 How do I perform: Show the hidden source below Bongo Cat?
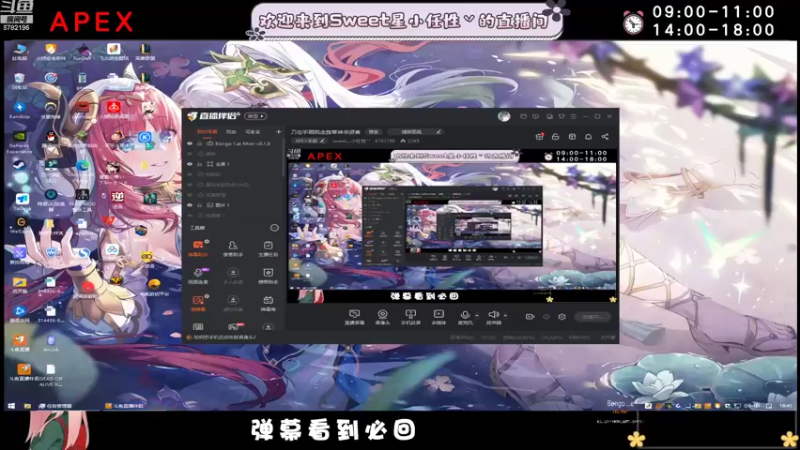(190, 154)
